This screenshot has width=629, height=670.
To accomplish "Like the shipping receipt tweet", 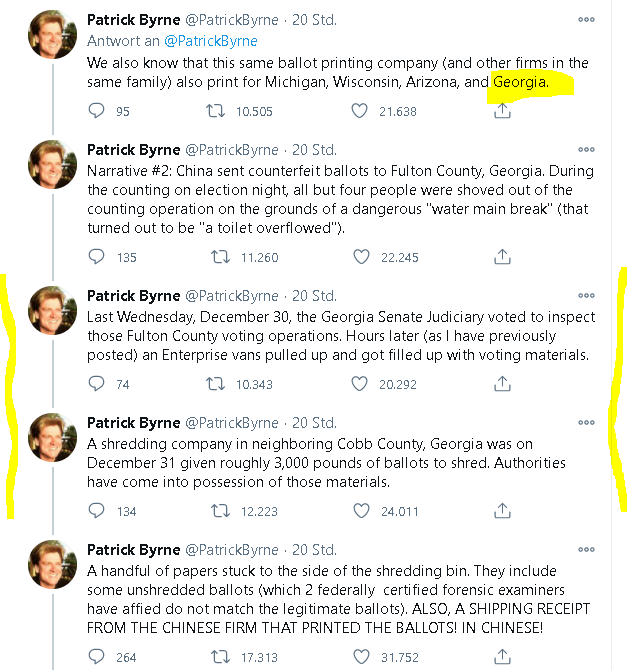I will click(360, 657).
